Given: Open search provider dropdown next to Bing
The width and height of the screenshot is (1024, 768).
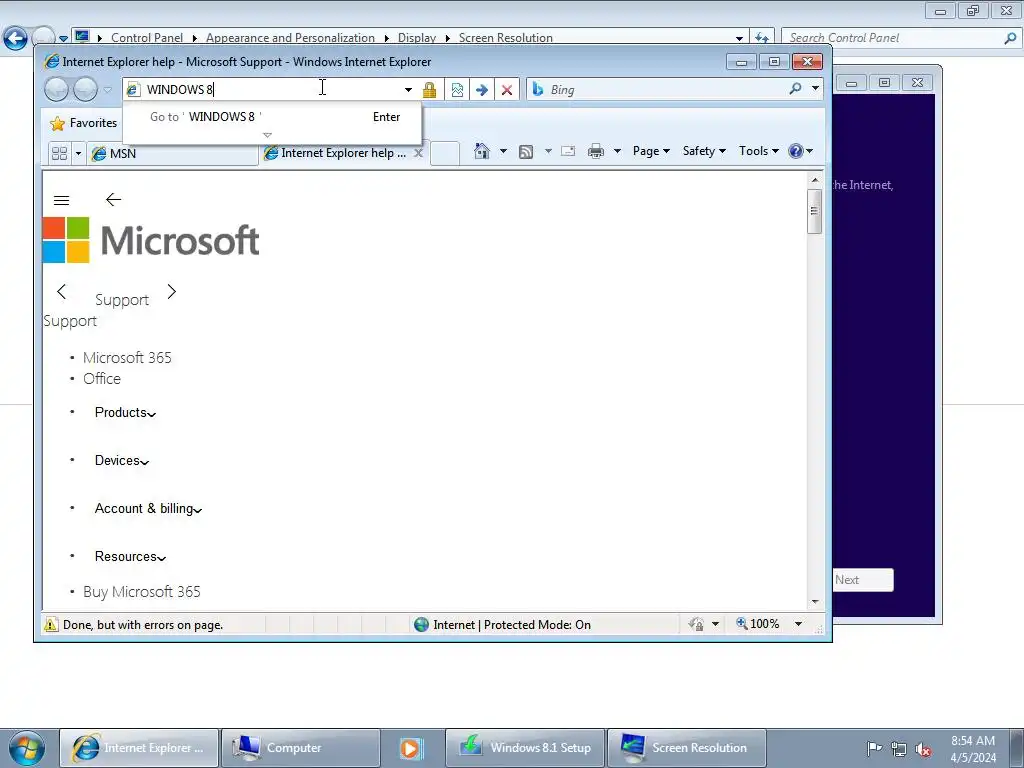Looking at the screenshot, I should tap(816, 88).
